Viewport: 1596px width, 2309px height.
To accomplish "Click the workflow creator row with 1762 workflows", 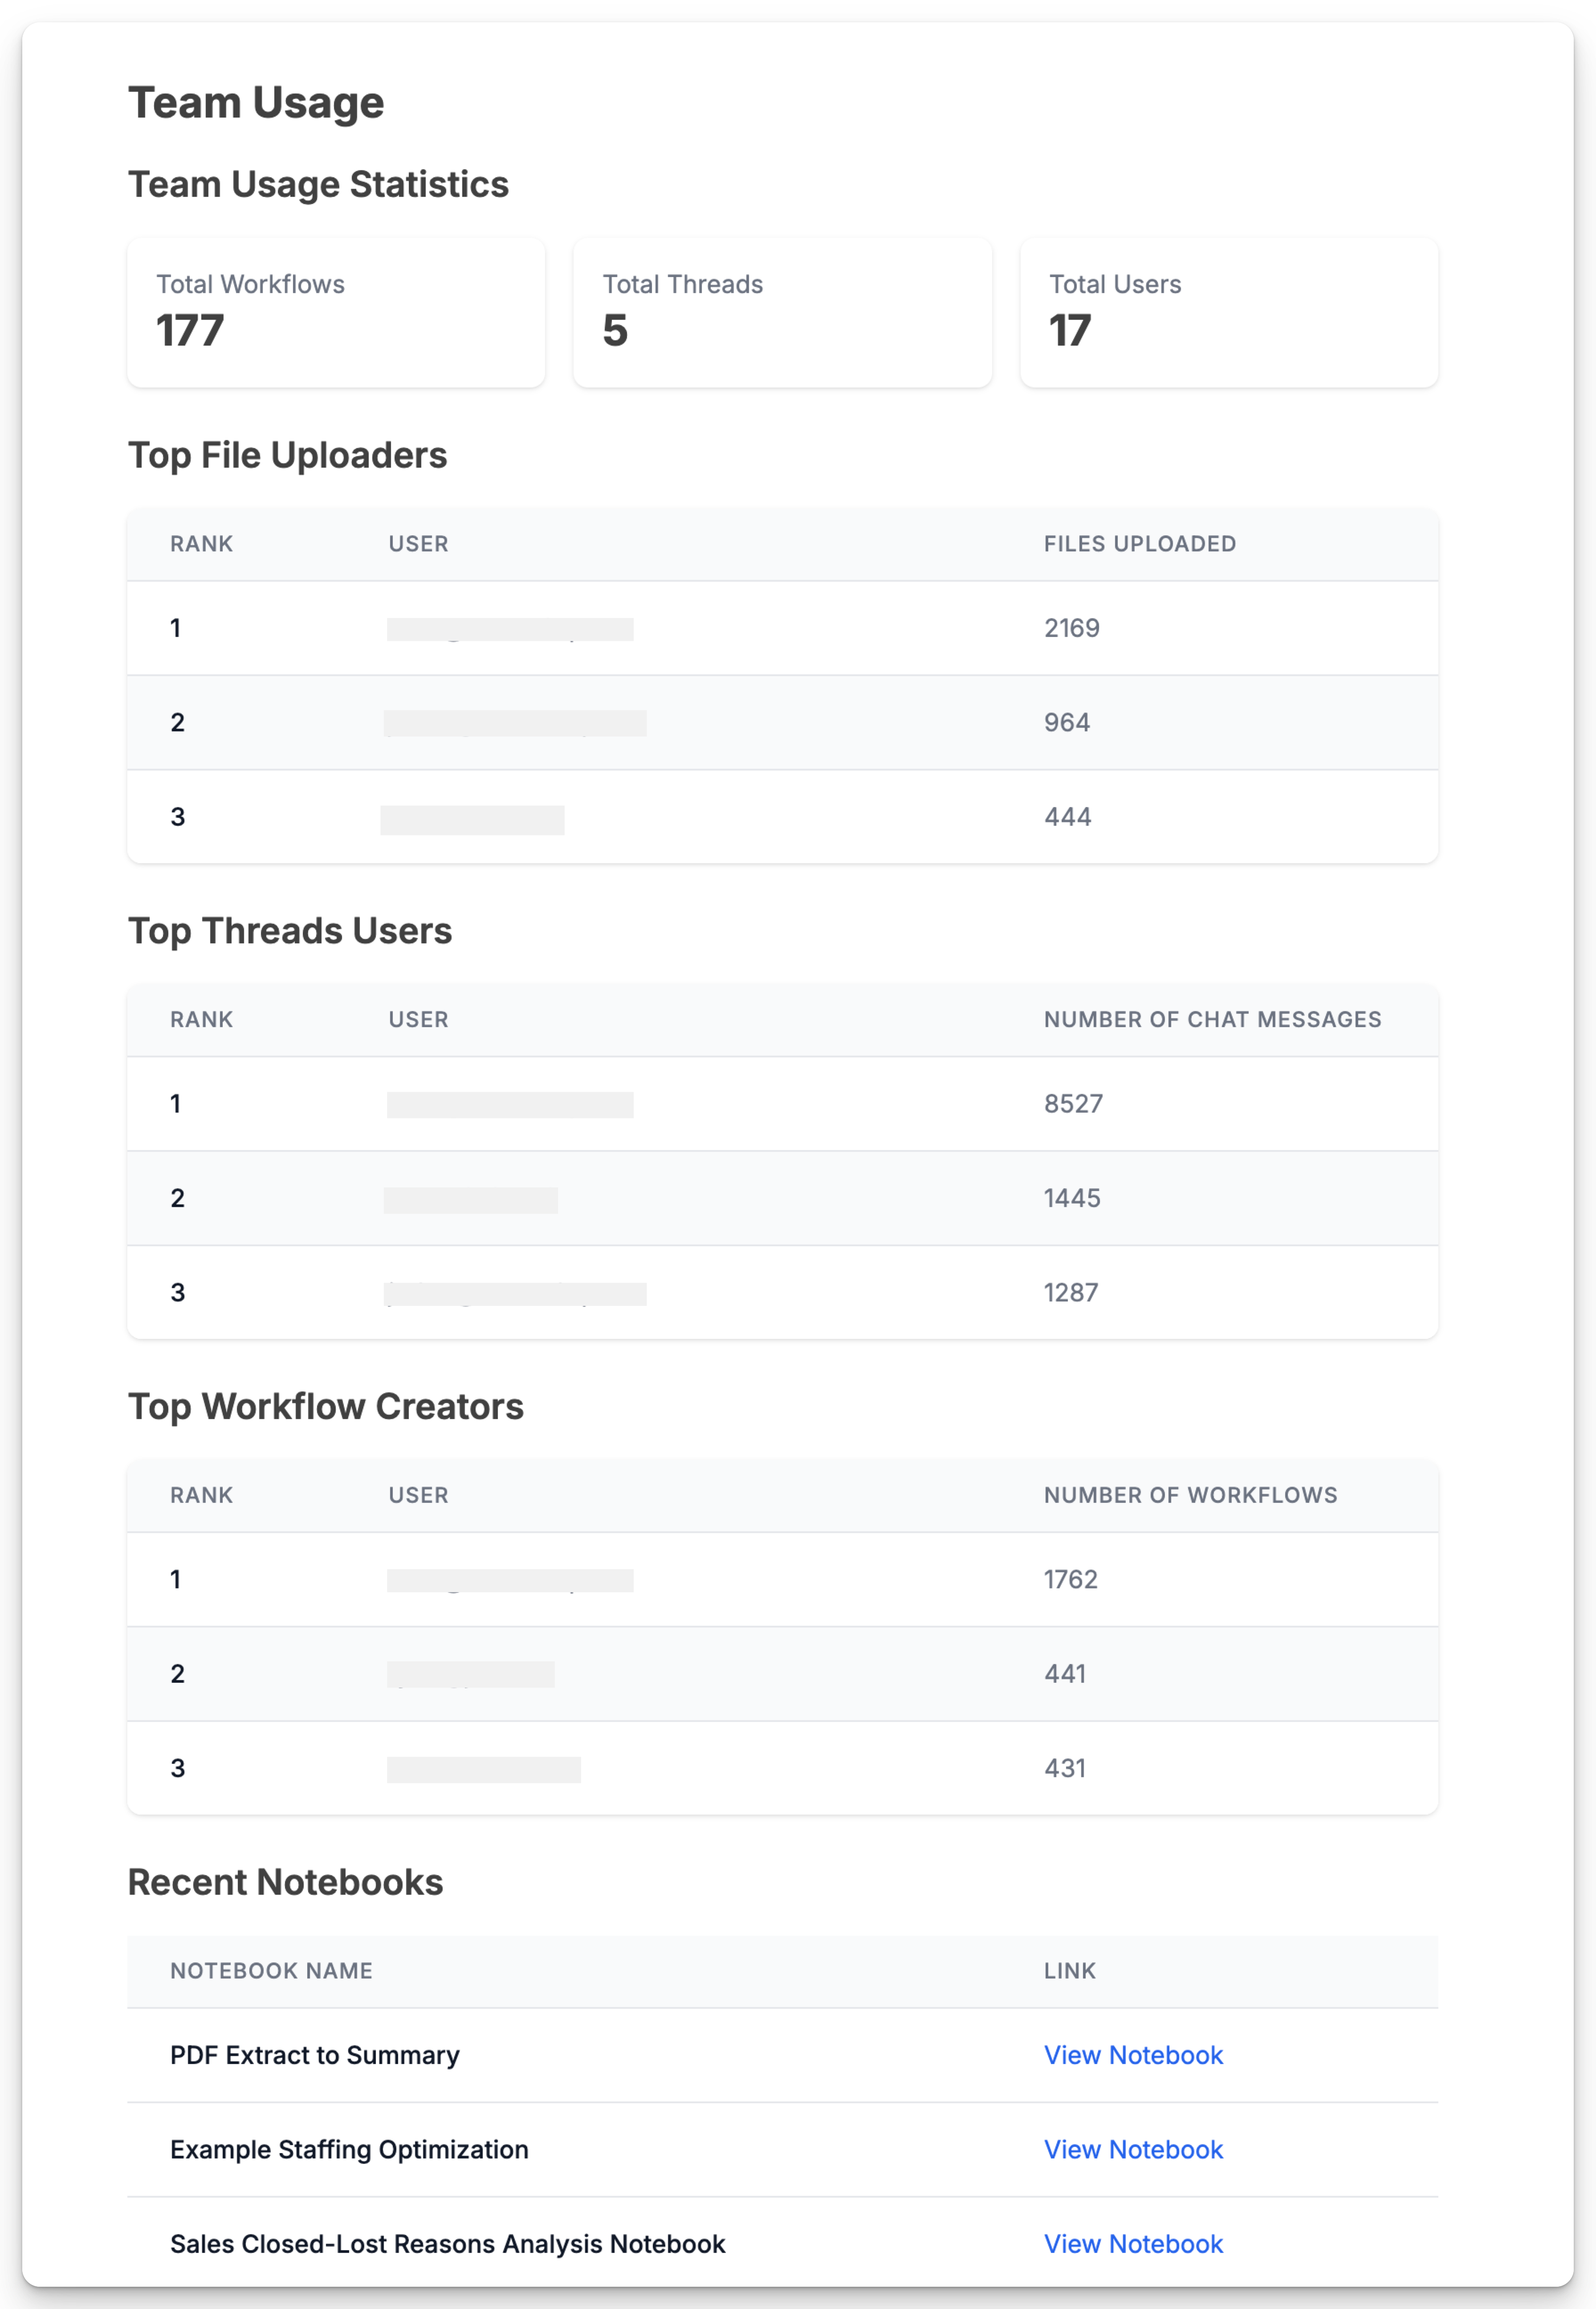I will 783,1579.
